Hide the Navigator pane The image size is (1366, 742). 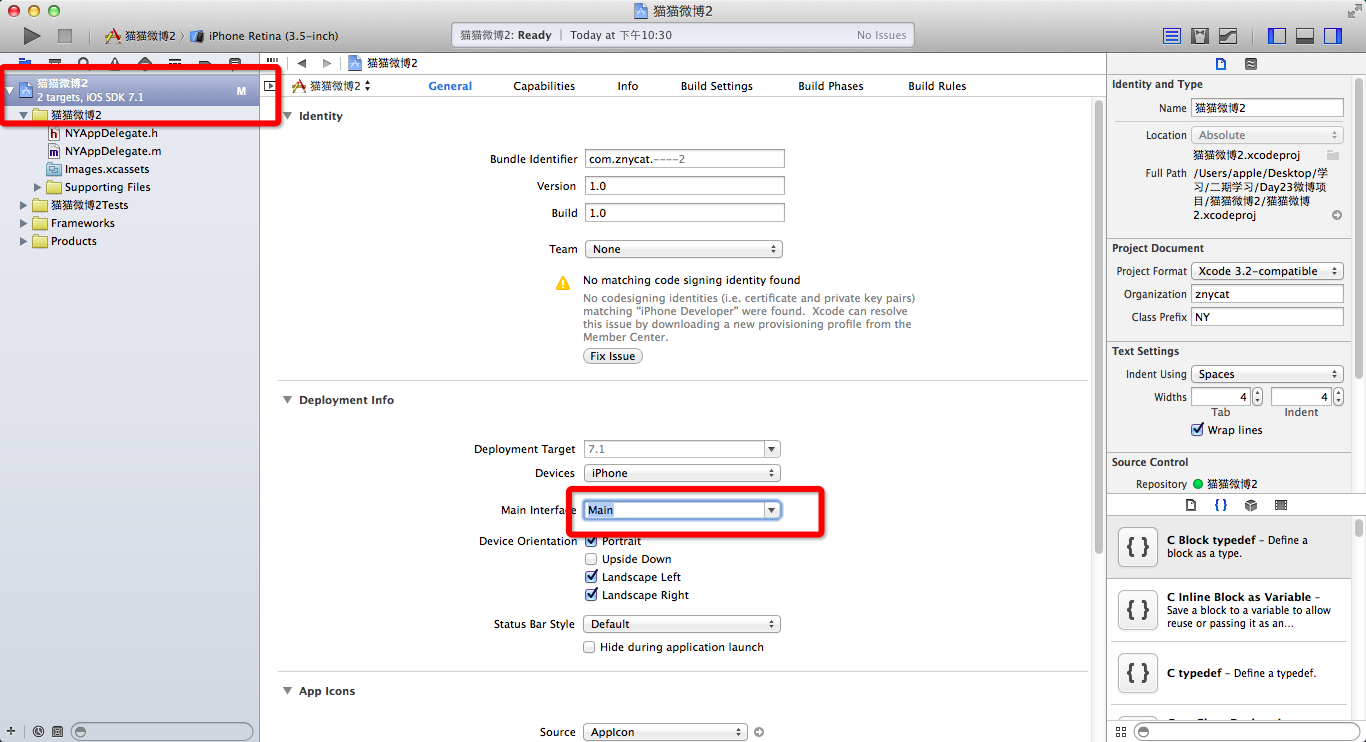pyautogui.click(x=1277, y=36)
